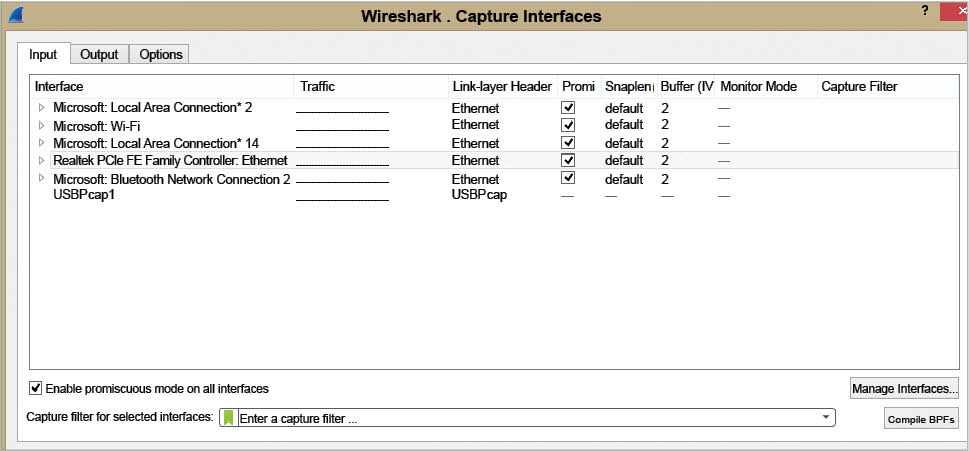The width and height of the screenshot is (969, 451).
Task: Click the Manage Interfaces button
Action: [x=904, y=387]
